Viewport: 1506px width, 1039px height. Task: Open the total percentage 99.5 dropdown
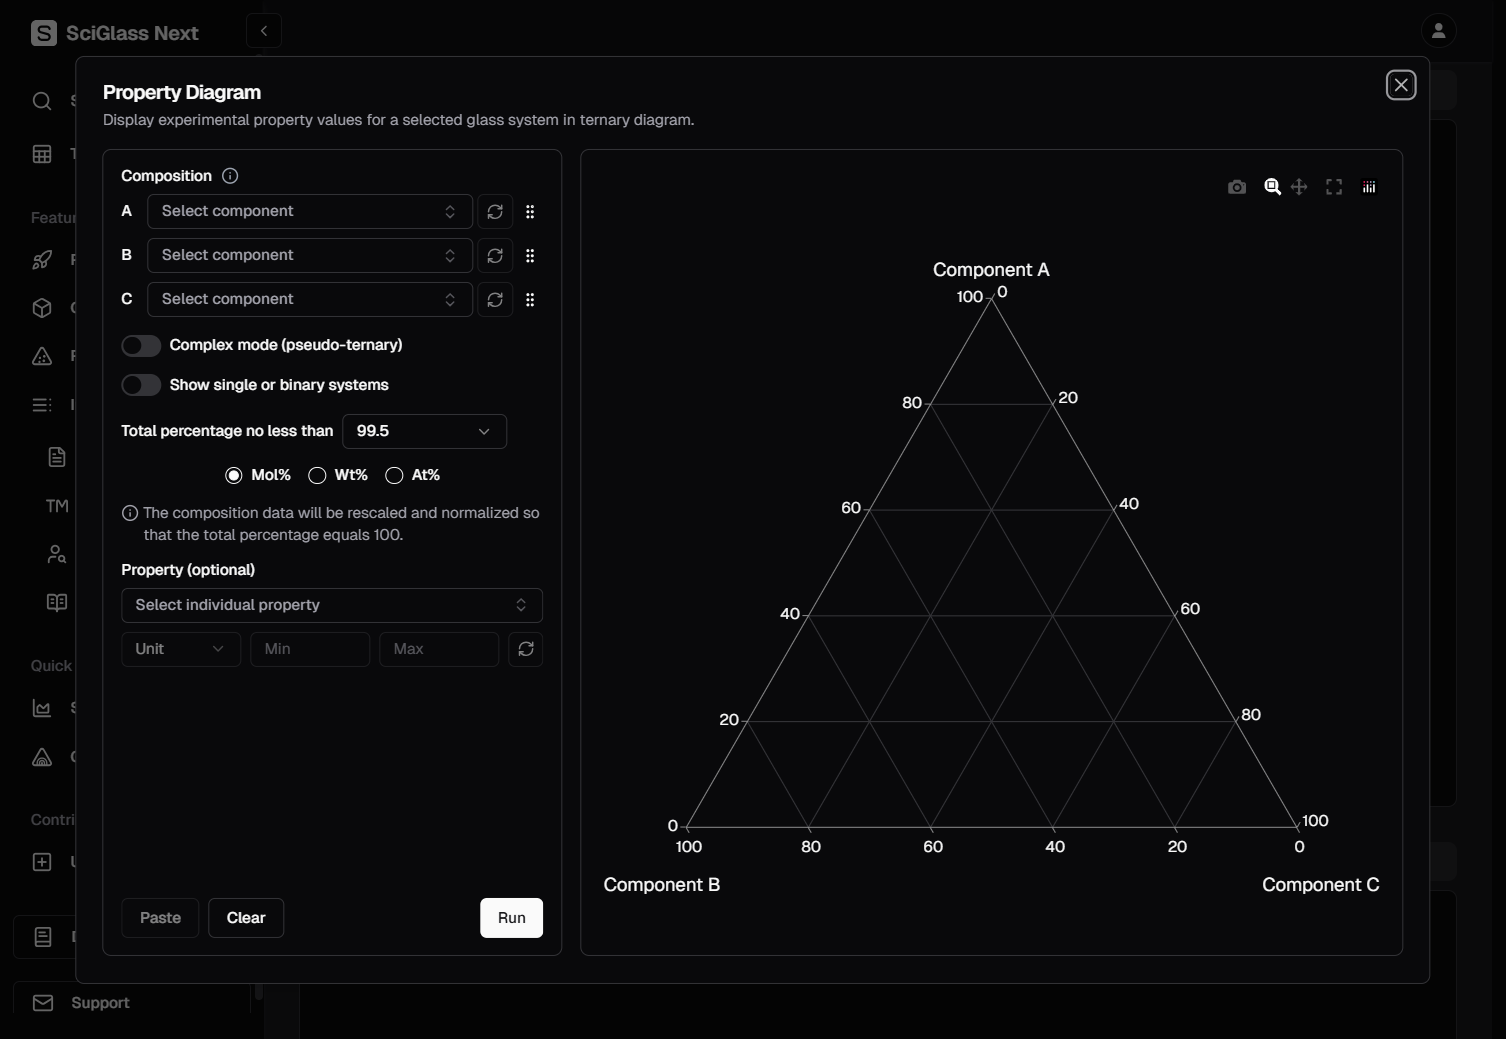424,432
